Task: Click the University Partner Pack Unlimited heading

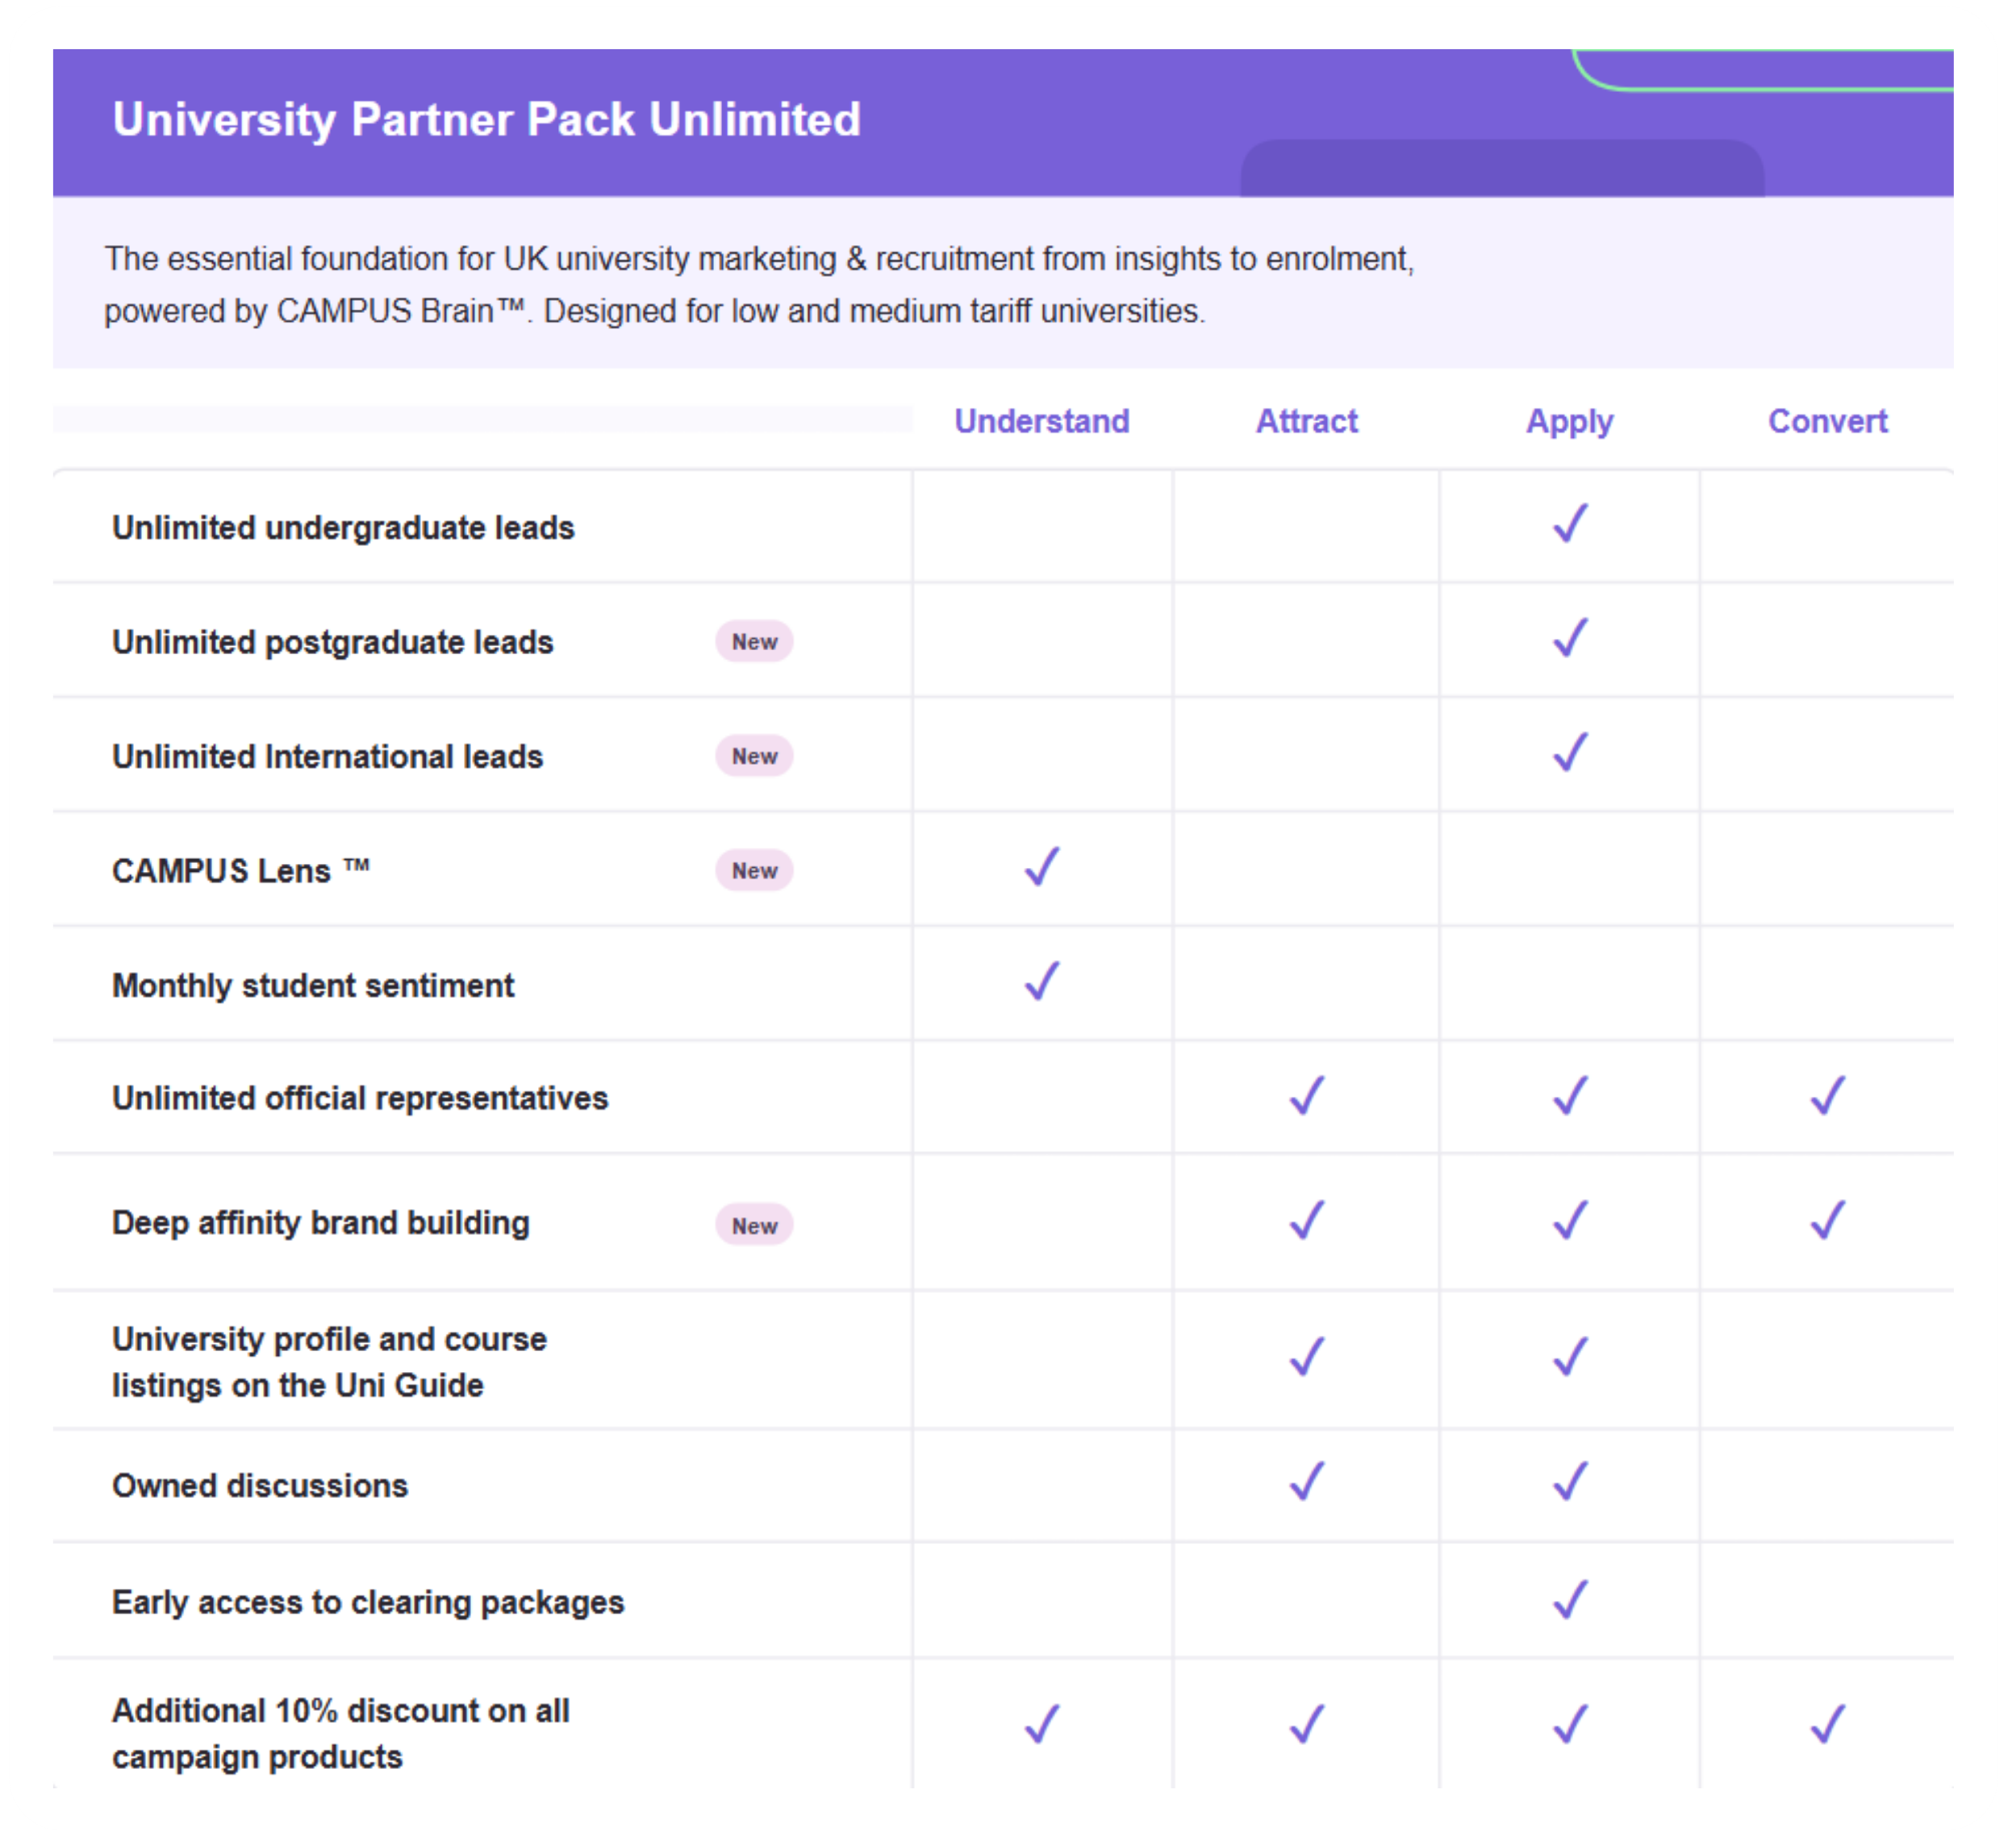Action: point(486,120)
